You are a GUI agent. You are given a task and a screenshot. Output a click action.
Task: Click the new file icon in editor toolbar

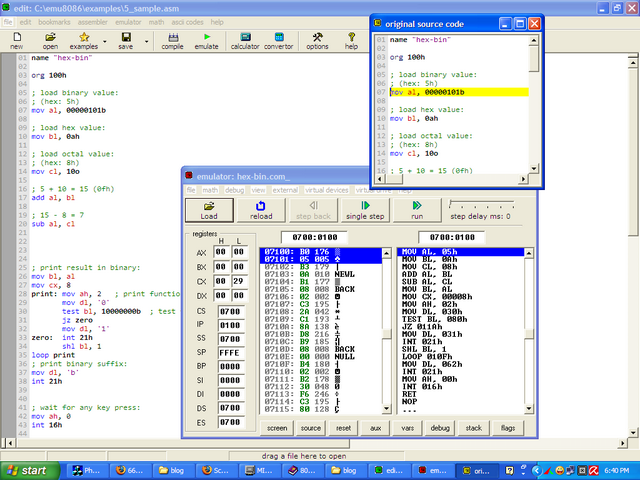[x=17, y=41]
